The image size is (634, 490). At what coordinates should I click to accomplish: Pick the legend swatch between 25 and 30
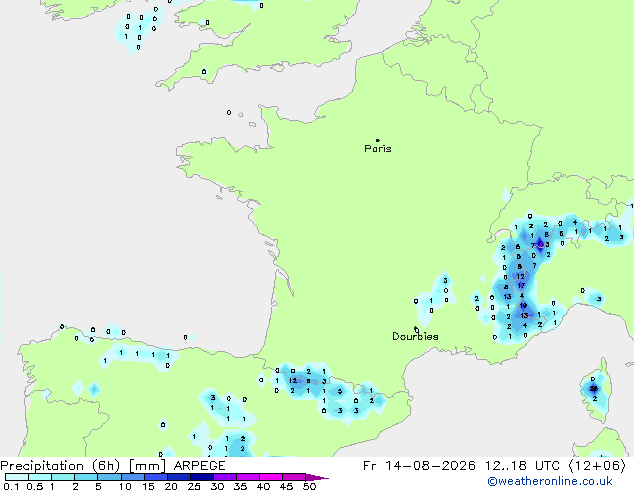[x=202, y=477]
